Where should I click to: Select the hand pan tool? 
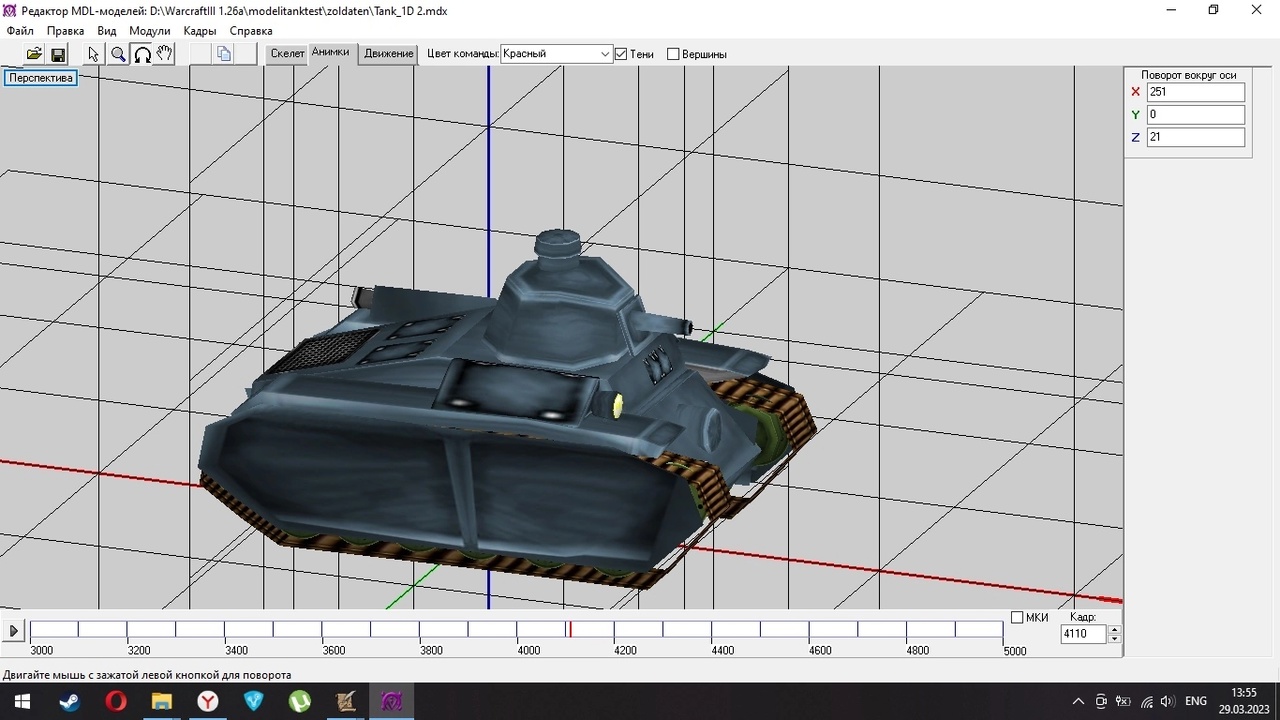pyautogui.click(x=165, y=54)
